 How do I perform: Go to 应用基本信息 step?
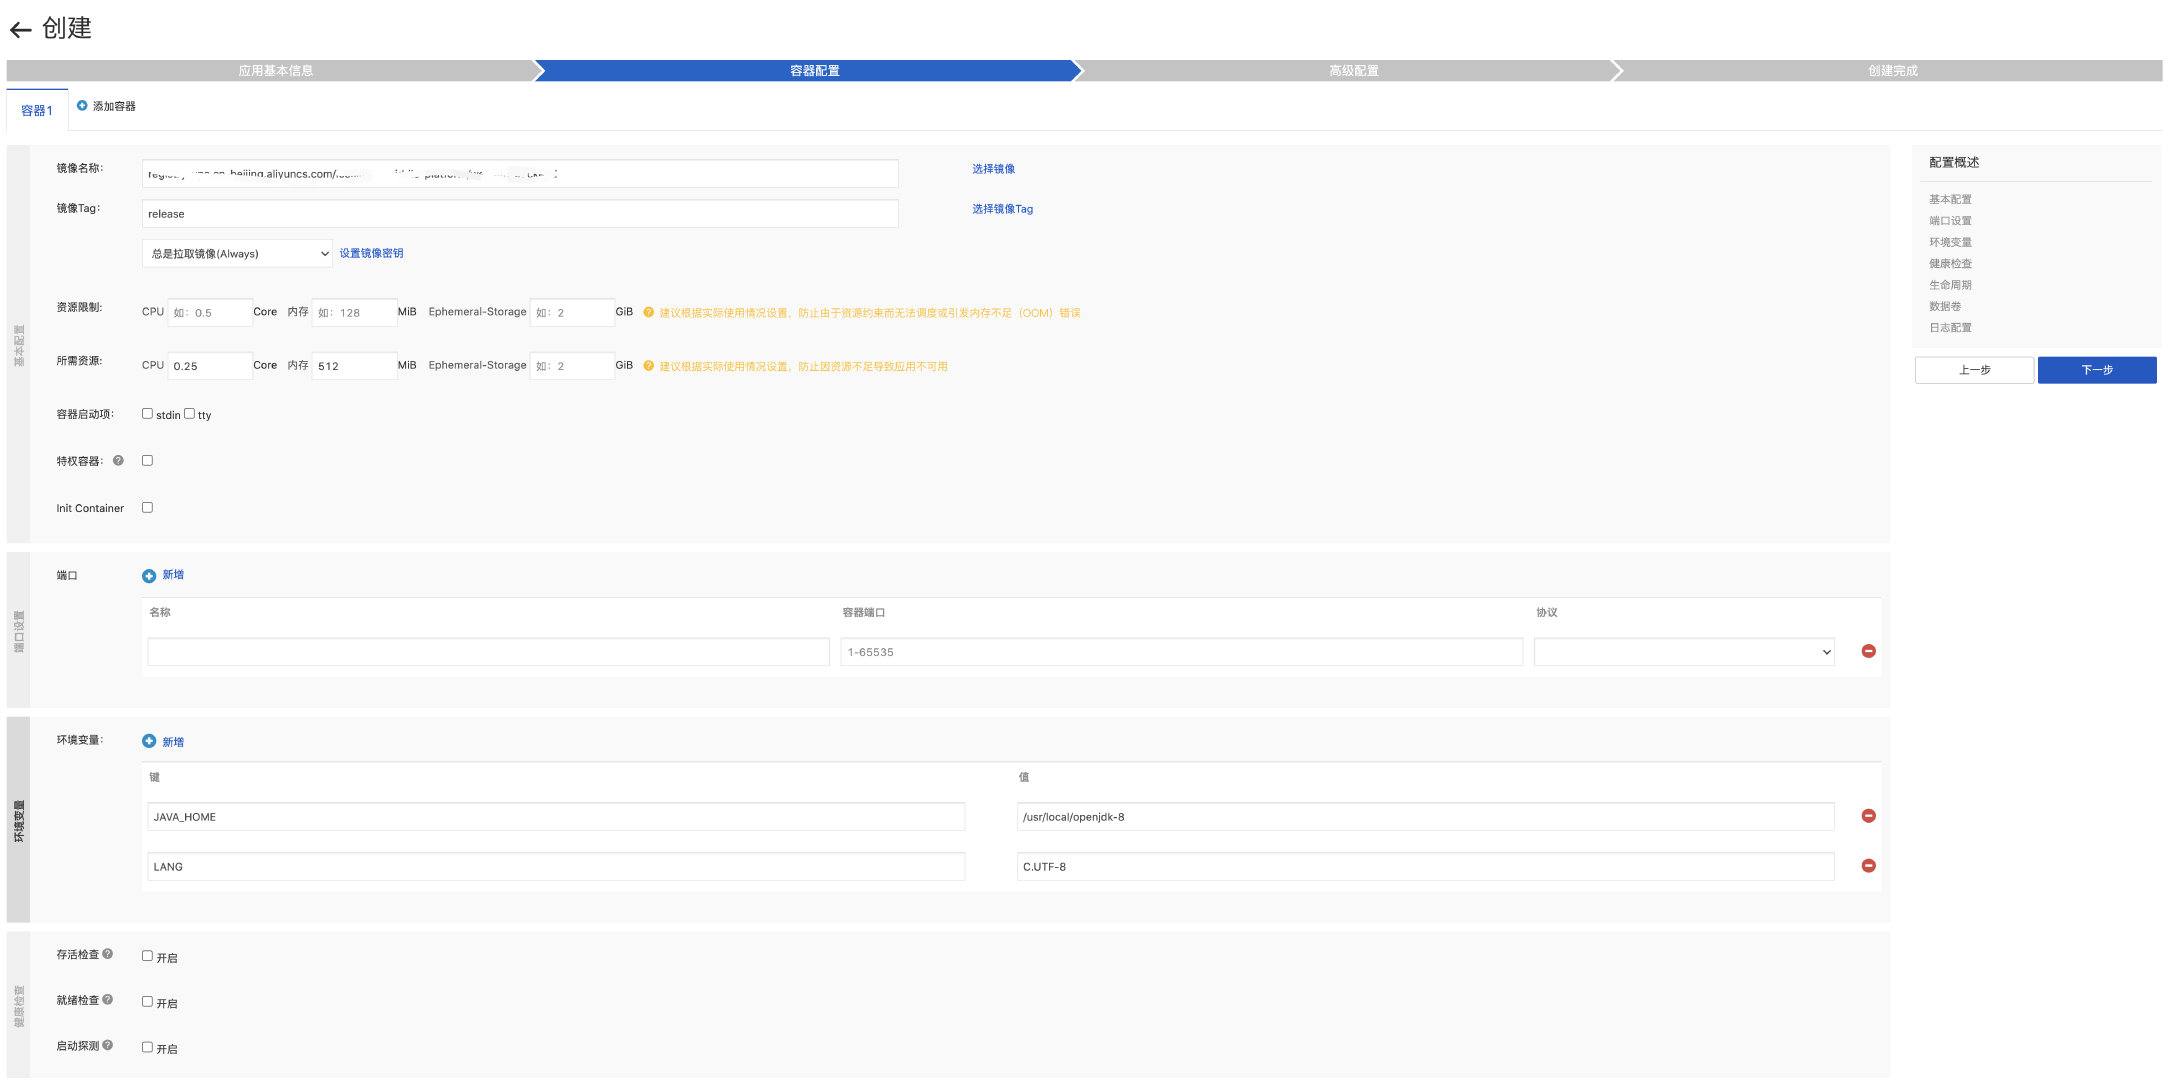pyautogui.click(x=275, y=71)
